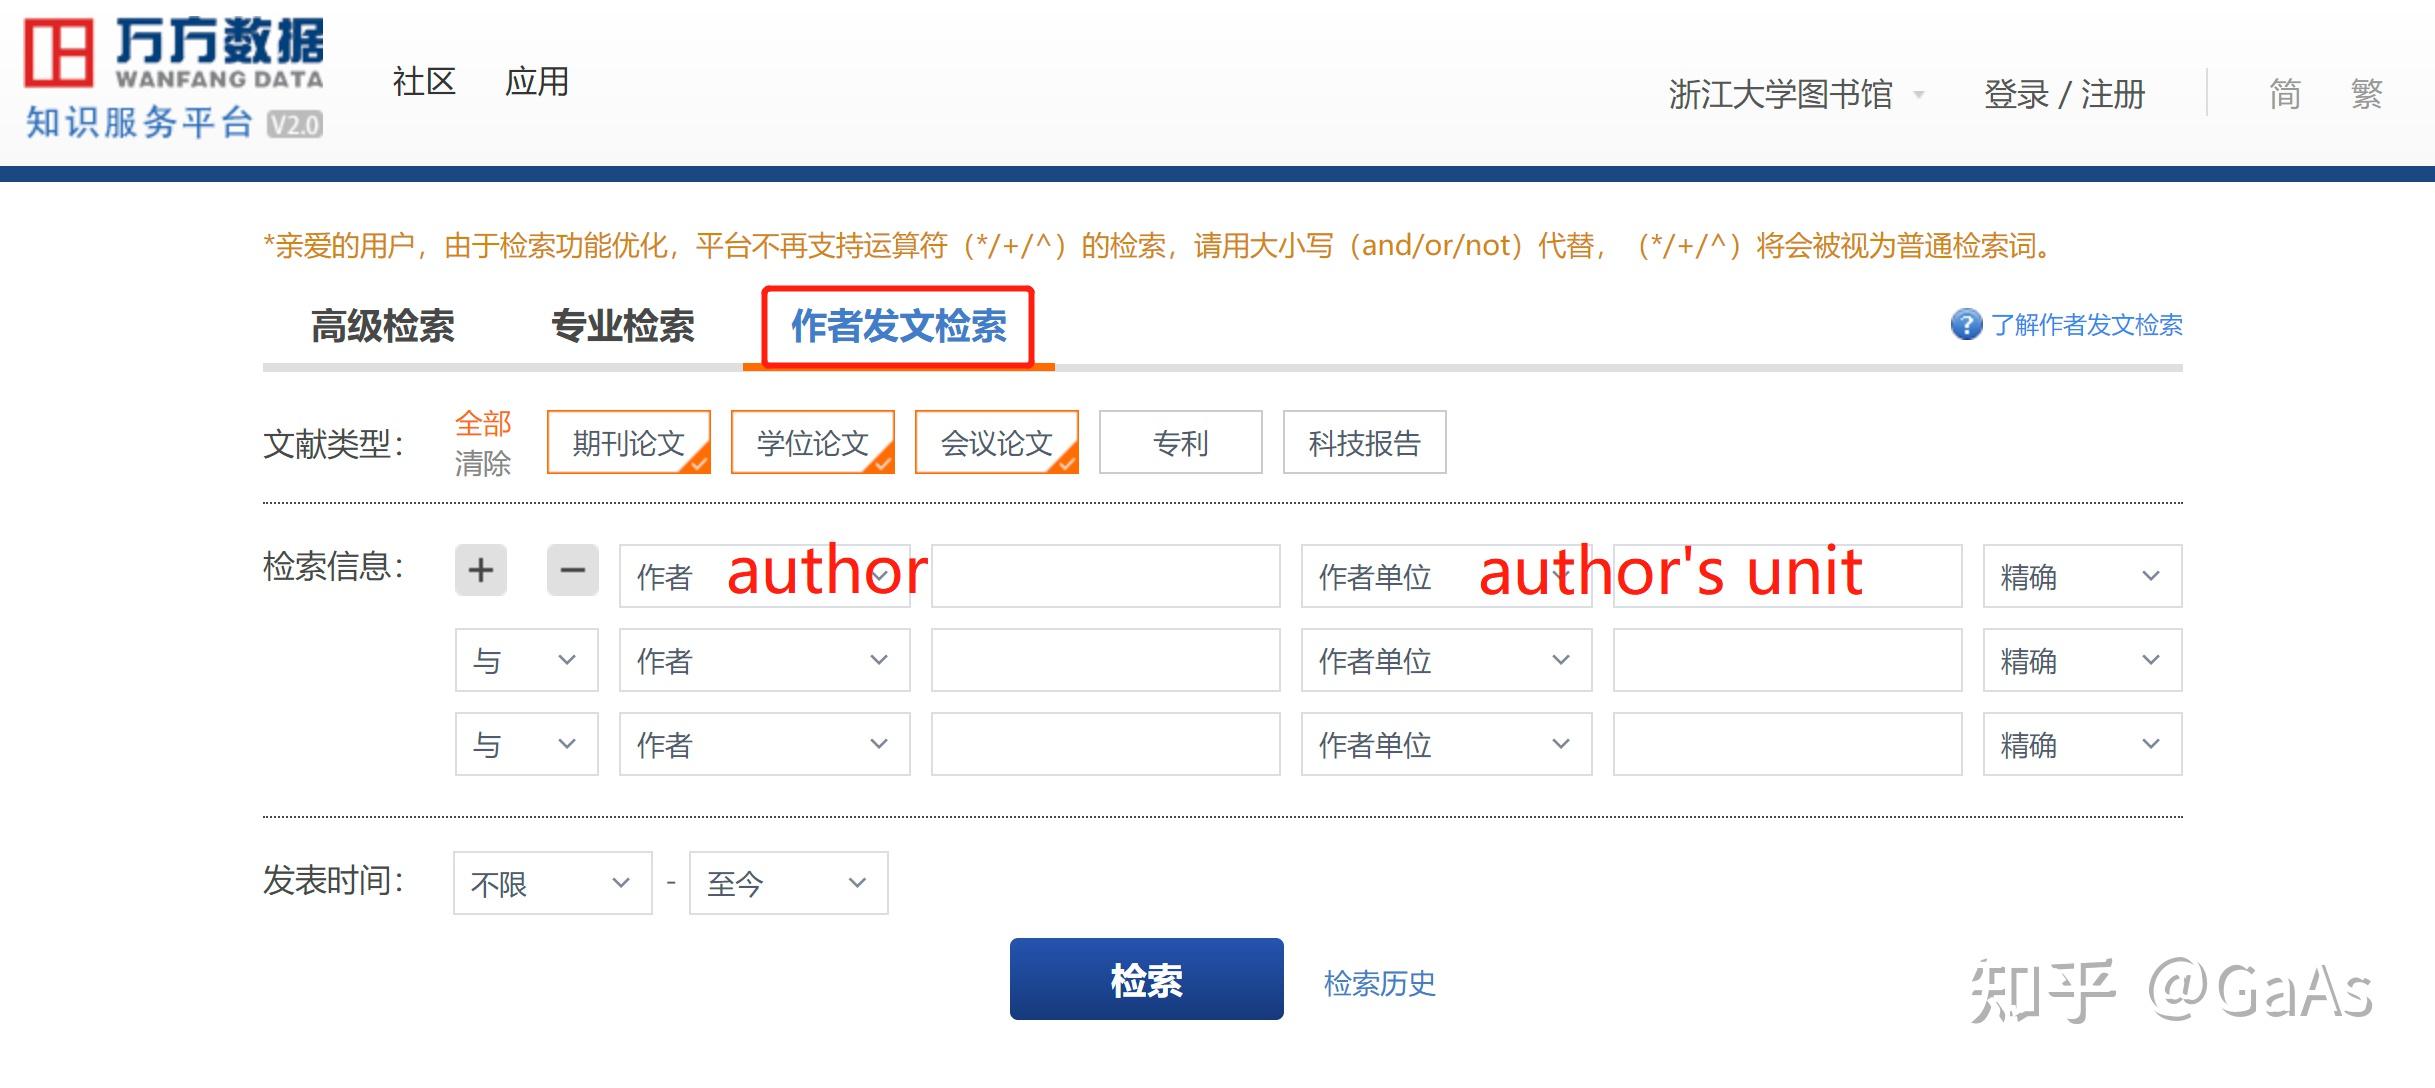
Task: Switch display to 繁 traditional Chinese
Action: [2368, 93]
